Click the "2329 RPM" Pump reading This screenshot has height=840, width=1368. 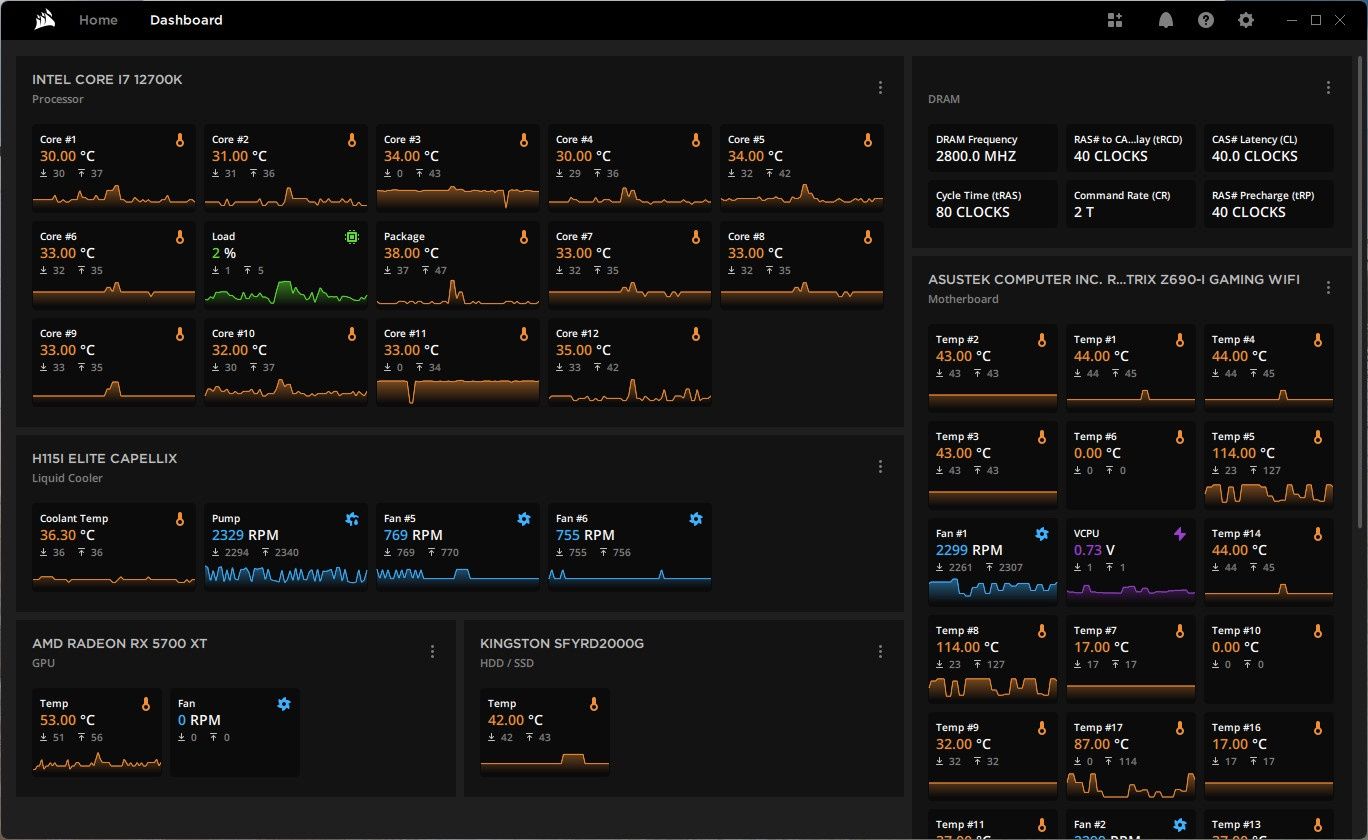(x=245, y=535)
